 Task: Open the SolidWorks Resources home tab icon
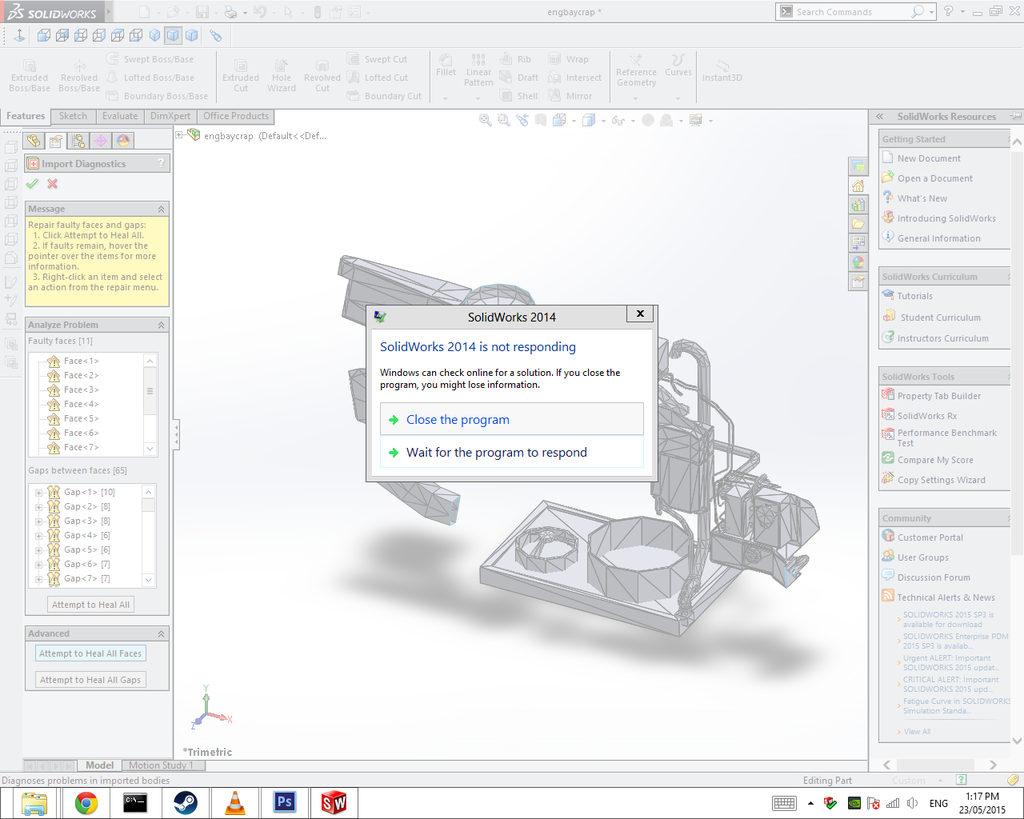pos(858,186)
